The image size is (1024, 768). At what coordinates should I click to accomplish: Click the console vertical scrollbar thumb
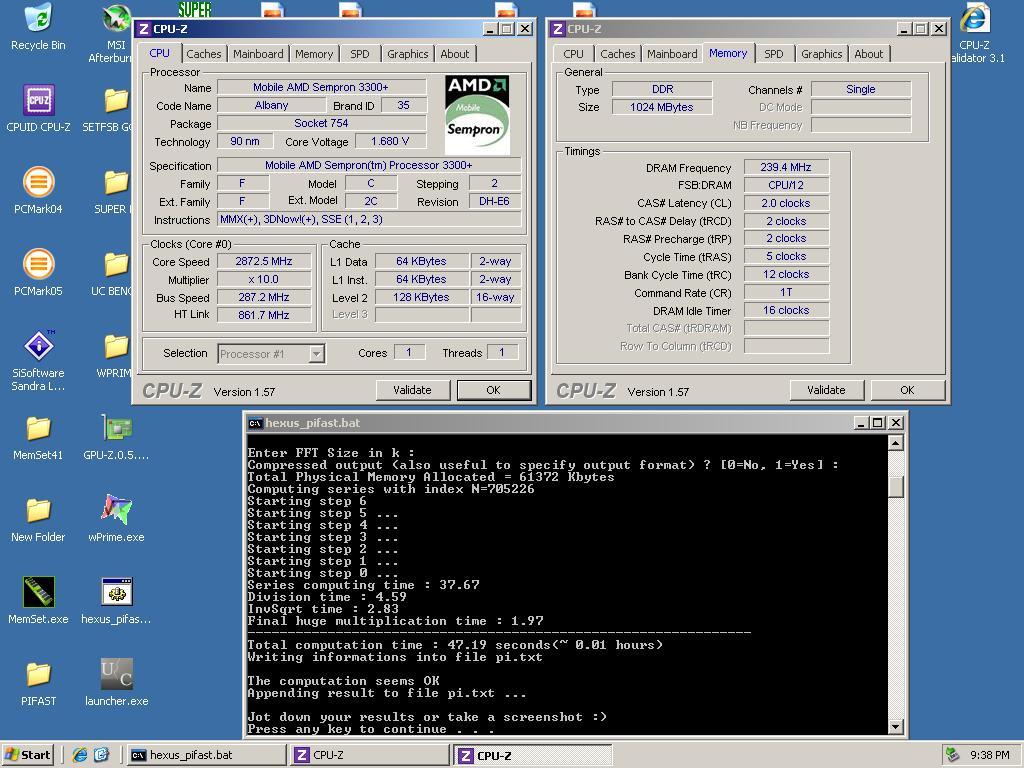click(895, 486)
